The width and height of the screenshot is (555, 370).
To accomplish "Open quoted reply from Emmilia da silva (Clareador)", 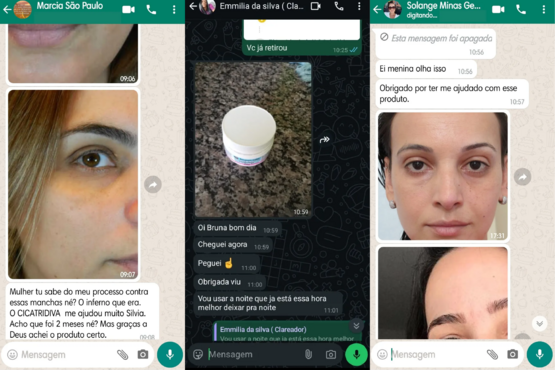I will [287, 332].
